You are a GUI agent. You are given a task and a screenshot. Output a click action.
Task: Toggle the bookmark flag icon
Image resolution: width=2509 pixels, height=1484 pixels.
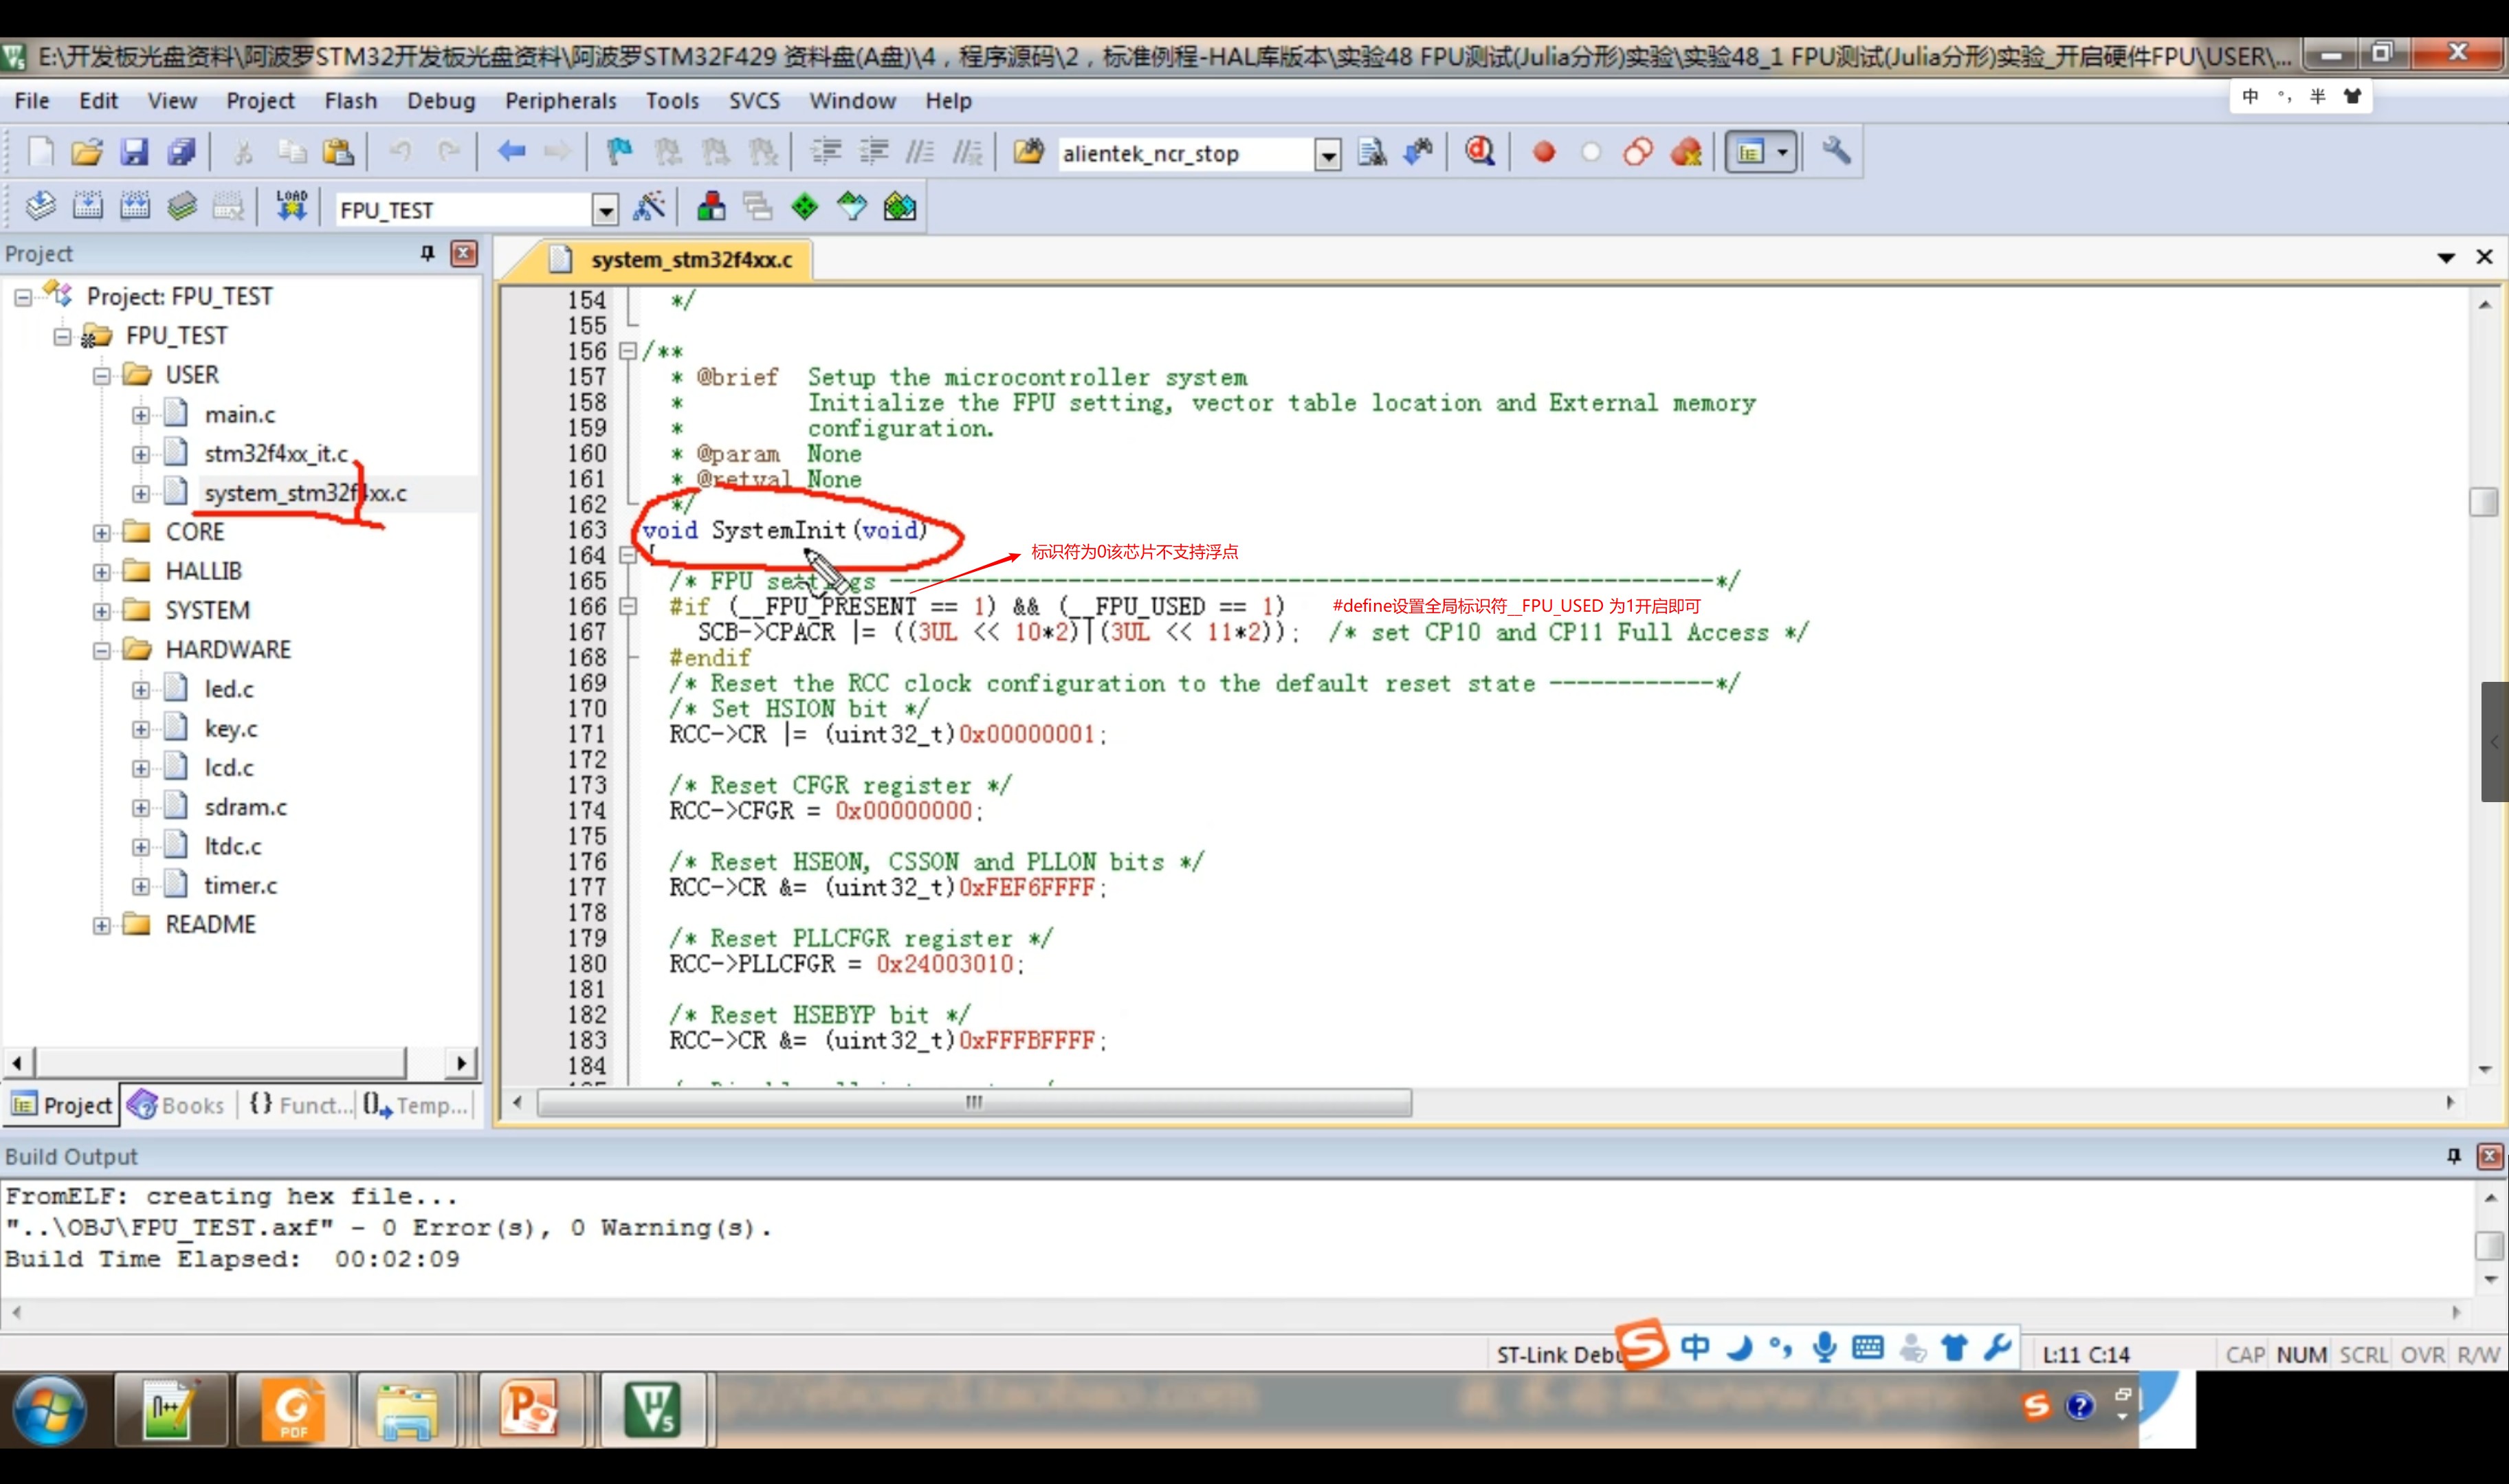(619, 152)
